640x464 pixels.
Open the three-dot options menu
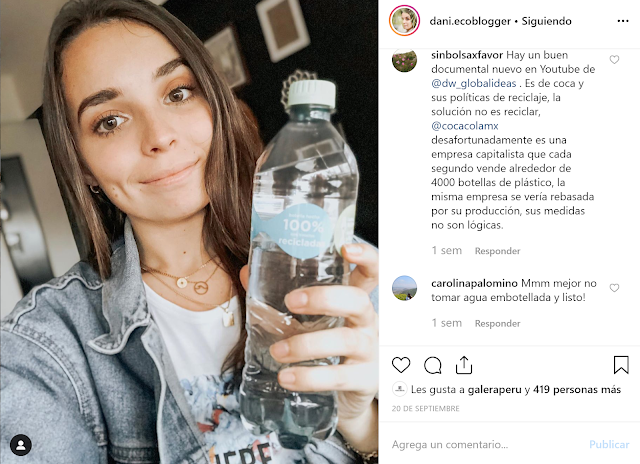(x=623, y=21)
